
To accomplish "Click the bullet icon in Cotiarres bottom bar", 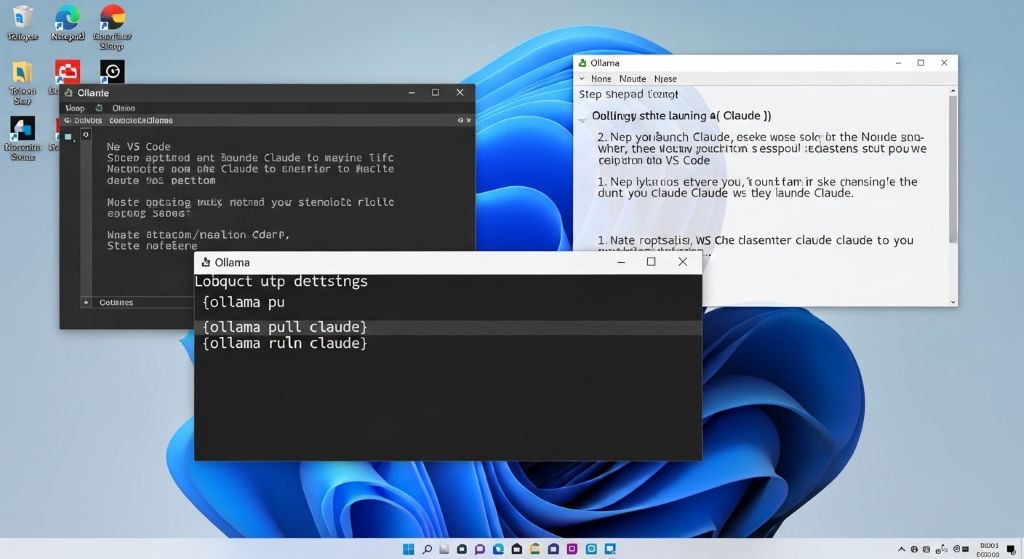I will (86, 302).
